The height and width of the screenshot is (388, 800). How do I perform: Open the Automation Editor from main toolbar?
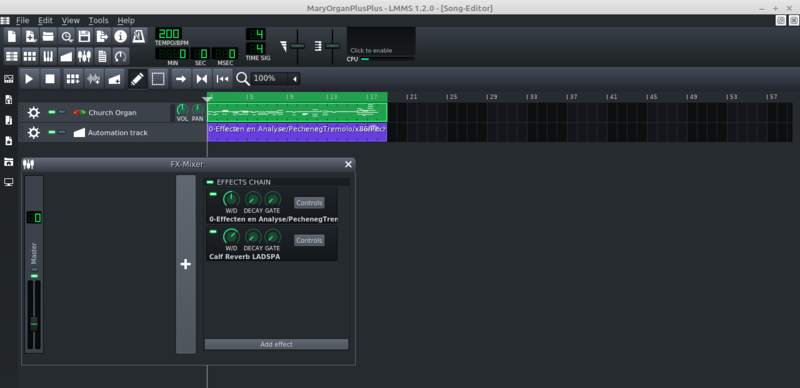coord(66,56)
